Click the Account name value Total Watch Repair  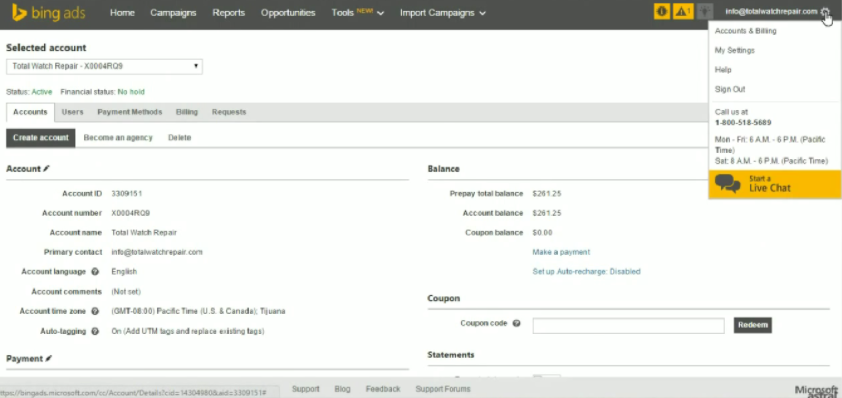pyautogui.click(x=144, y=233)
